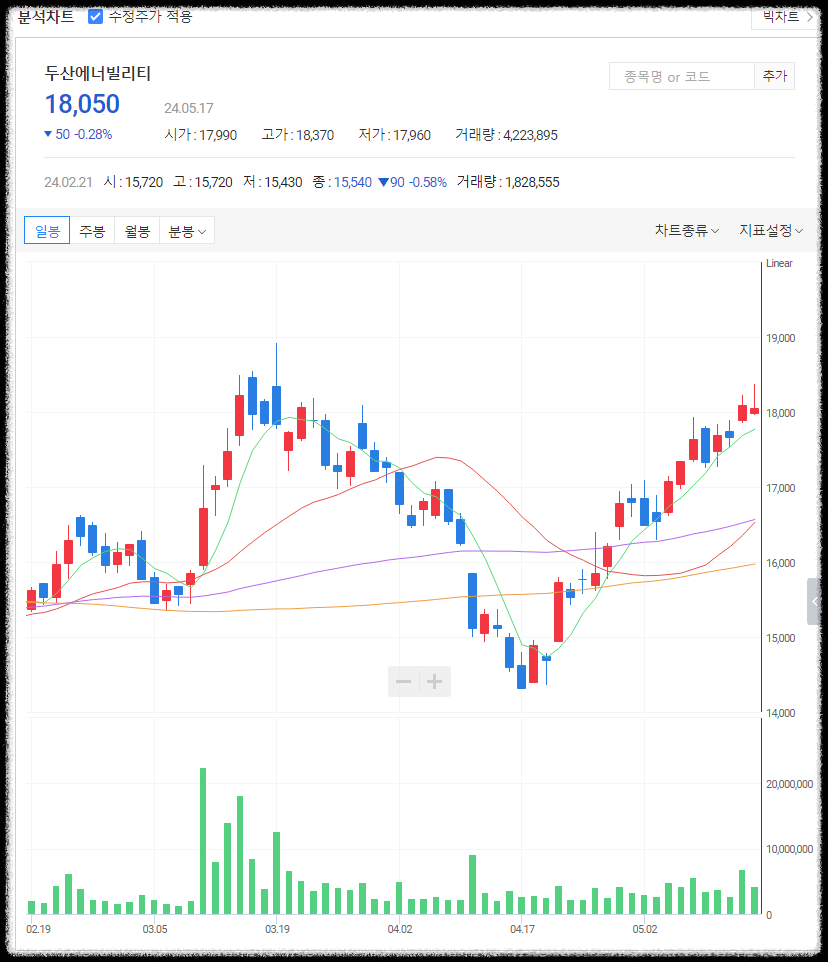Select the 월봉 tab

coord(137,231)
